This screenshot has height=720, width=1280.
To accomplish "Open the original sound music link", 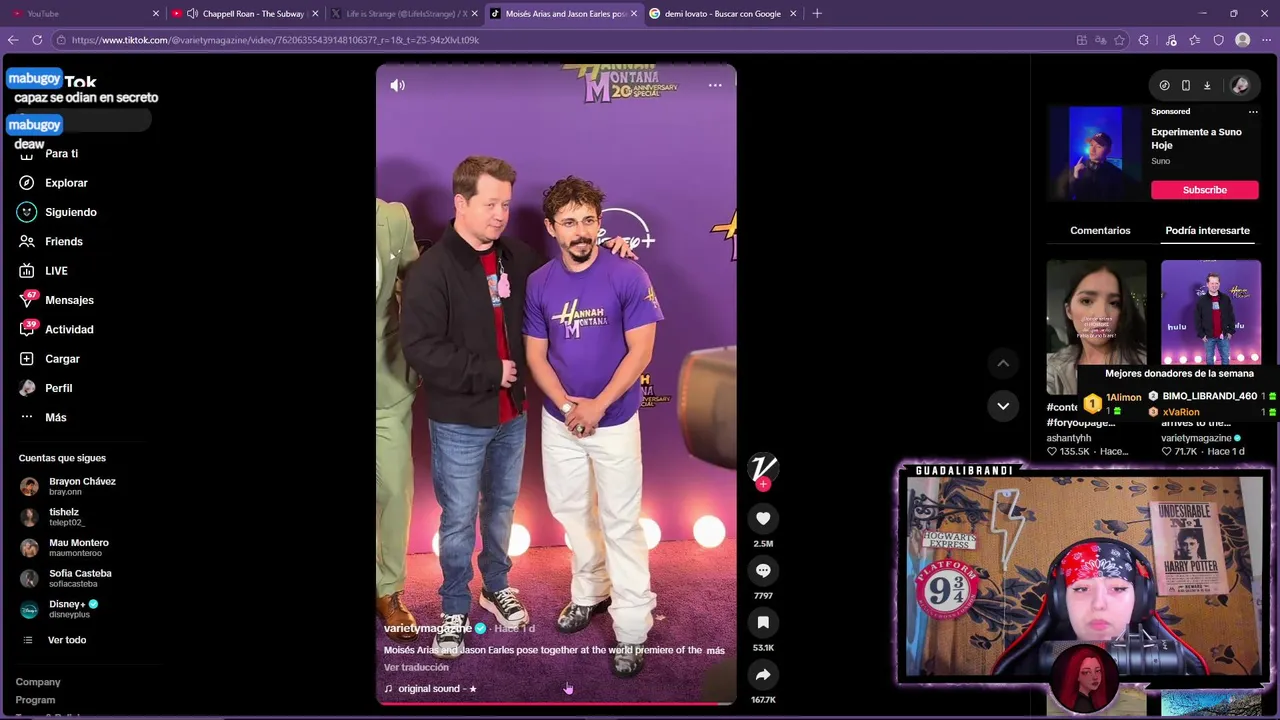I will [431, 689].
